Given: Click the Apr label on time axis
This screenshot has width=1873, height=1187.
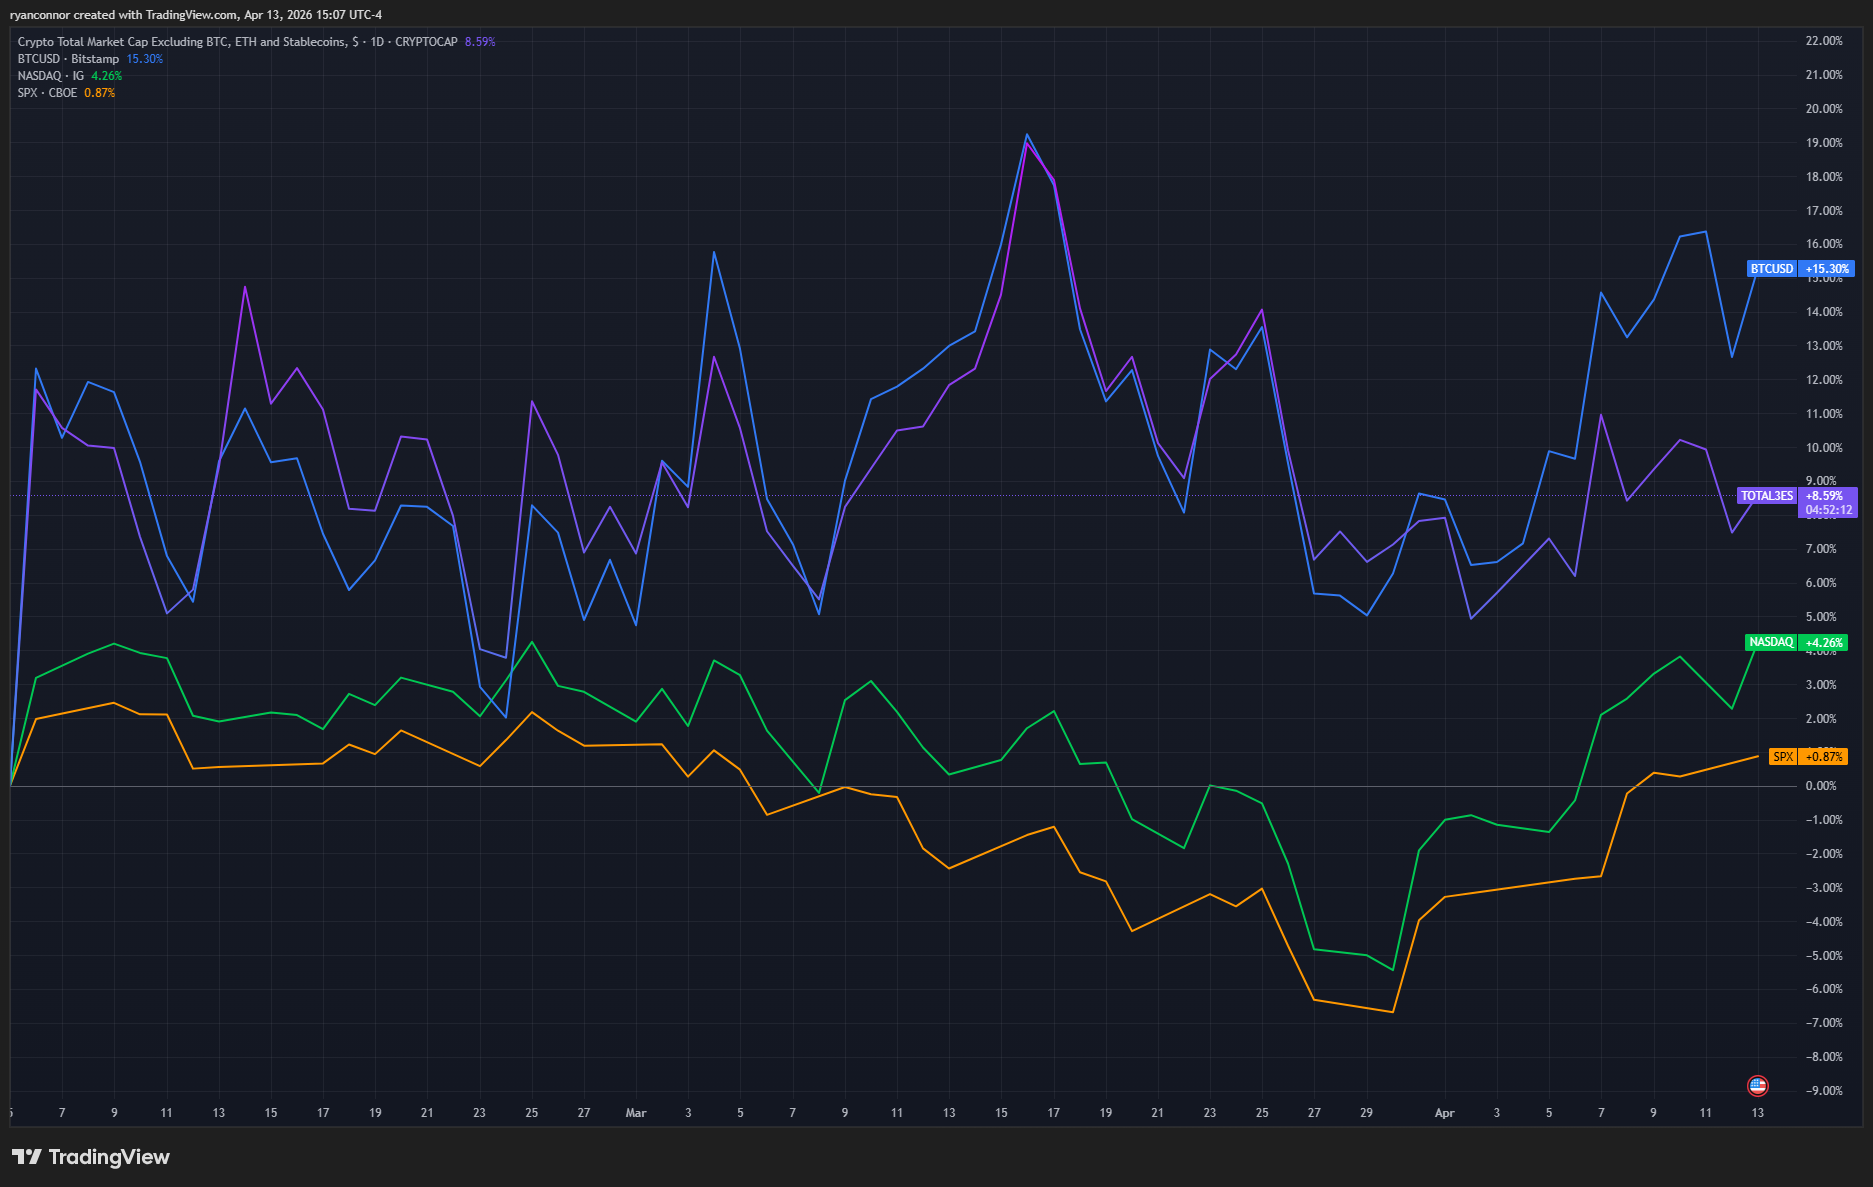Looking at the screenshot, I should 1444,1113.
